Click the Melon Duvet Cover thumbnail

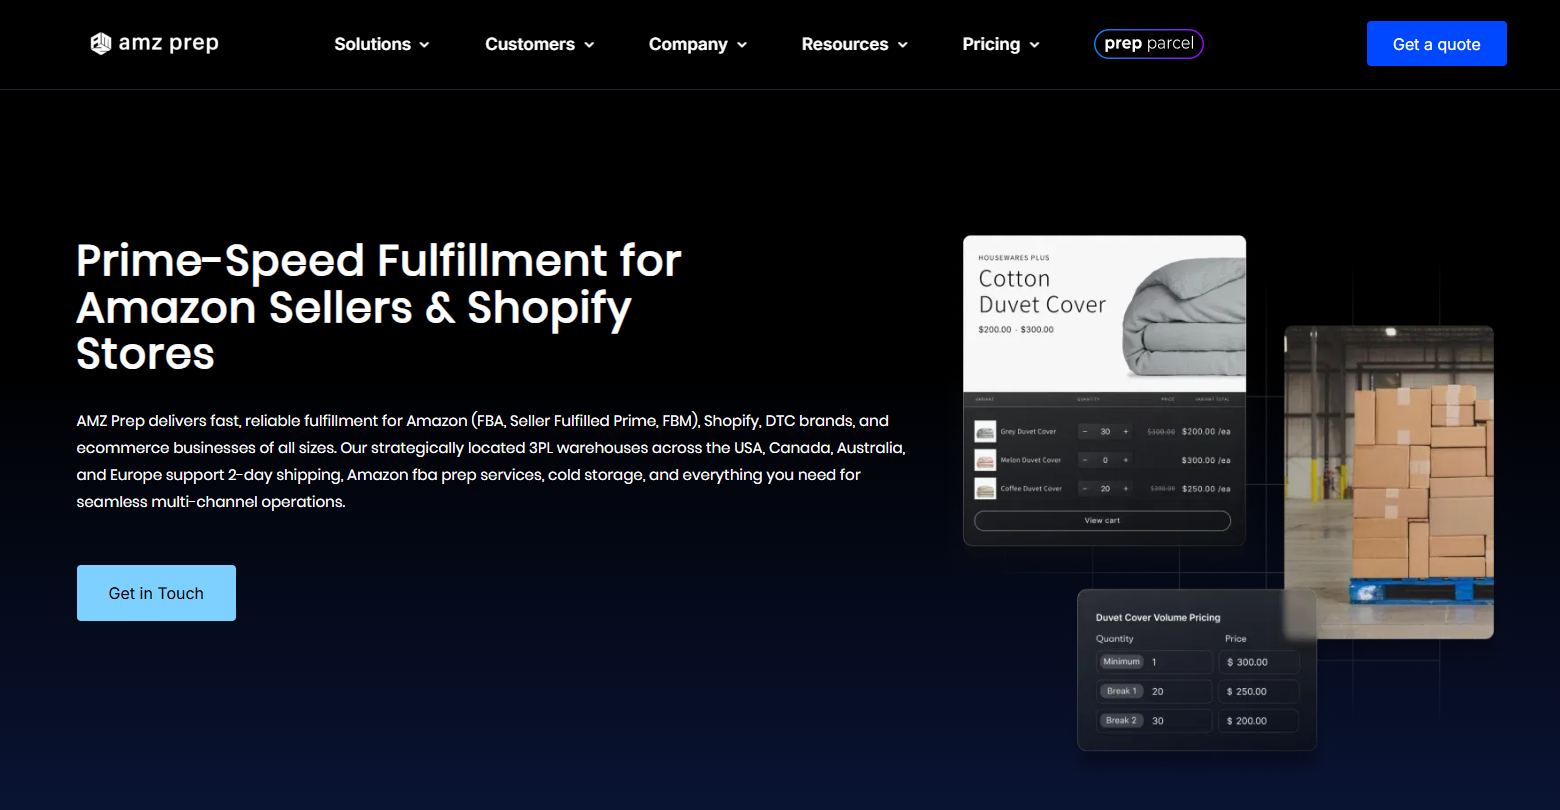pyautogui.click(x=985, y=460)
